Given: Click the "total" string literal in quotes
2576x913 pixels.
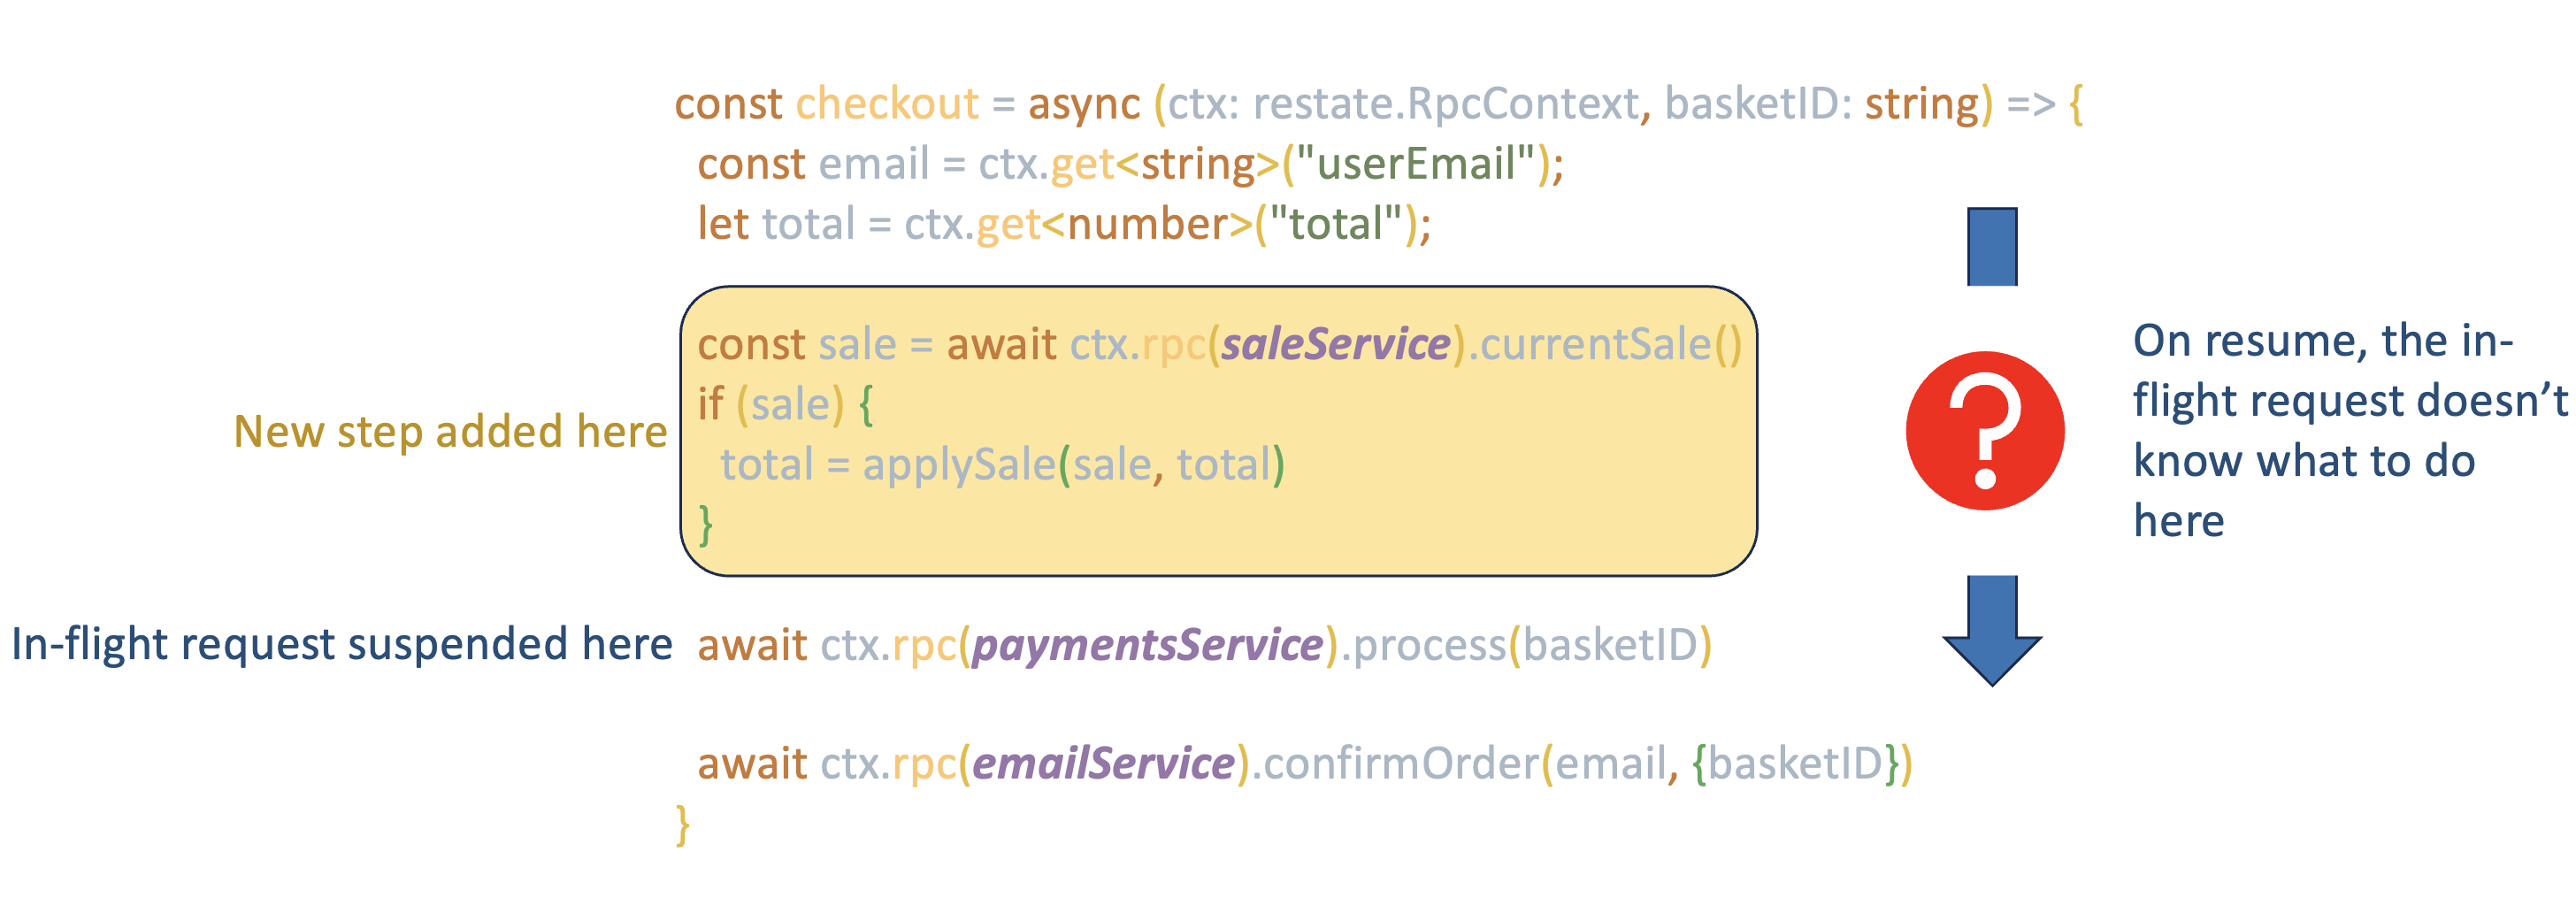Looking at the screenshot, I should pyautogui.click(x=1335, y=225).
